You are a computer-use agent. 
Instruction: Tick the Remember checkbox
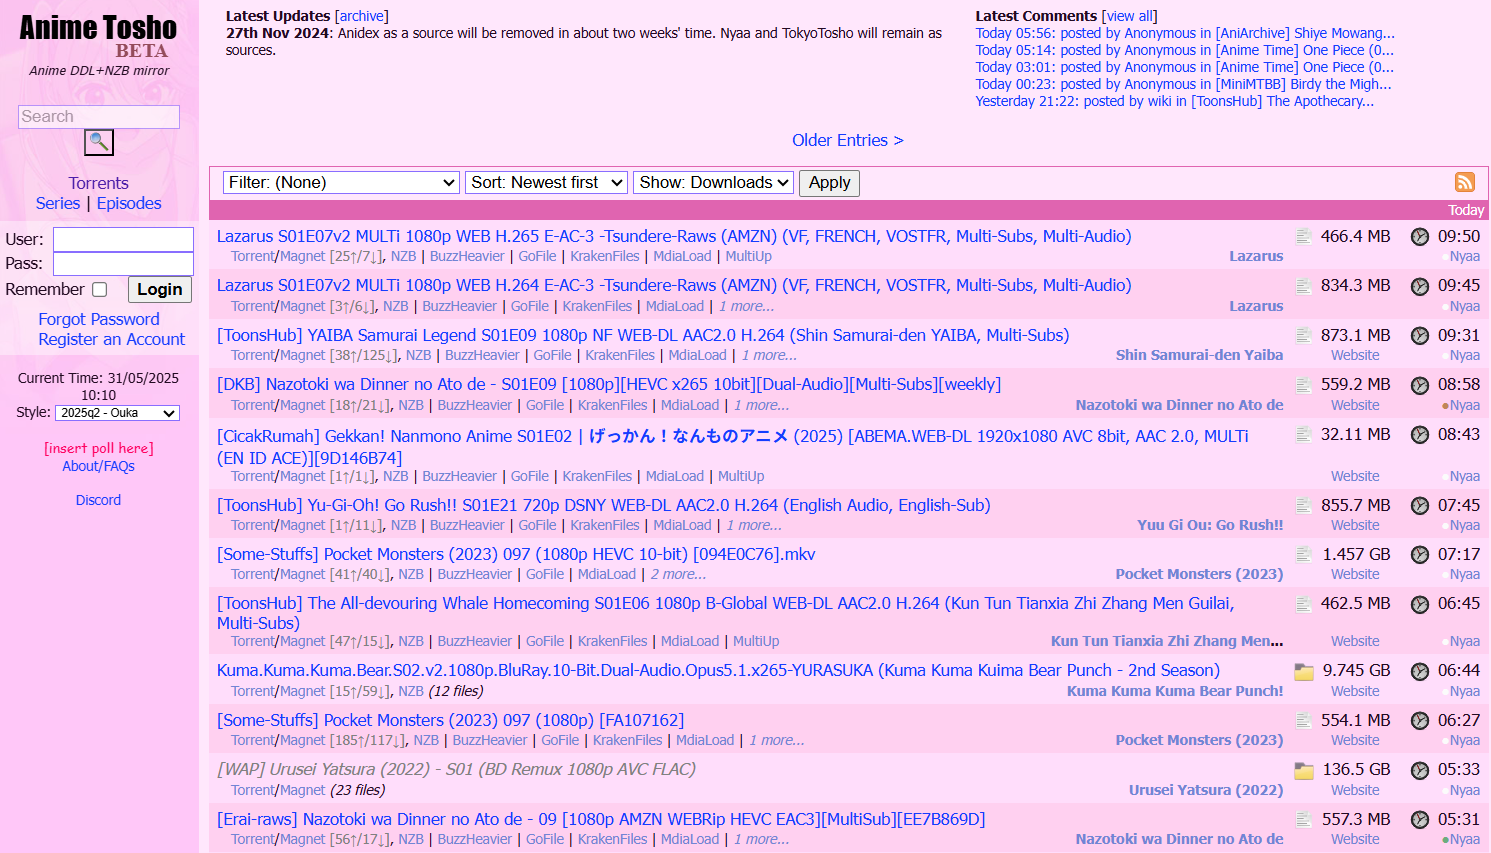pyautogui.click(x=100, y=289)
